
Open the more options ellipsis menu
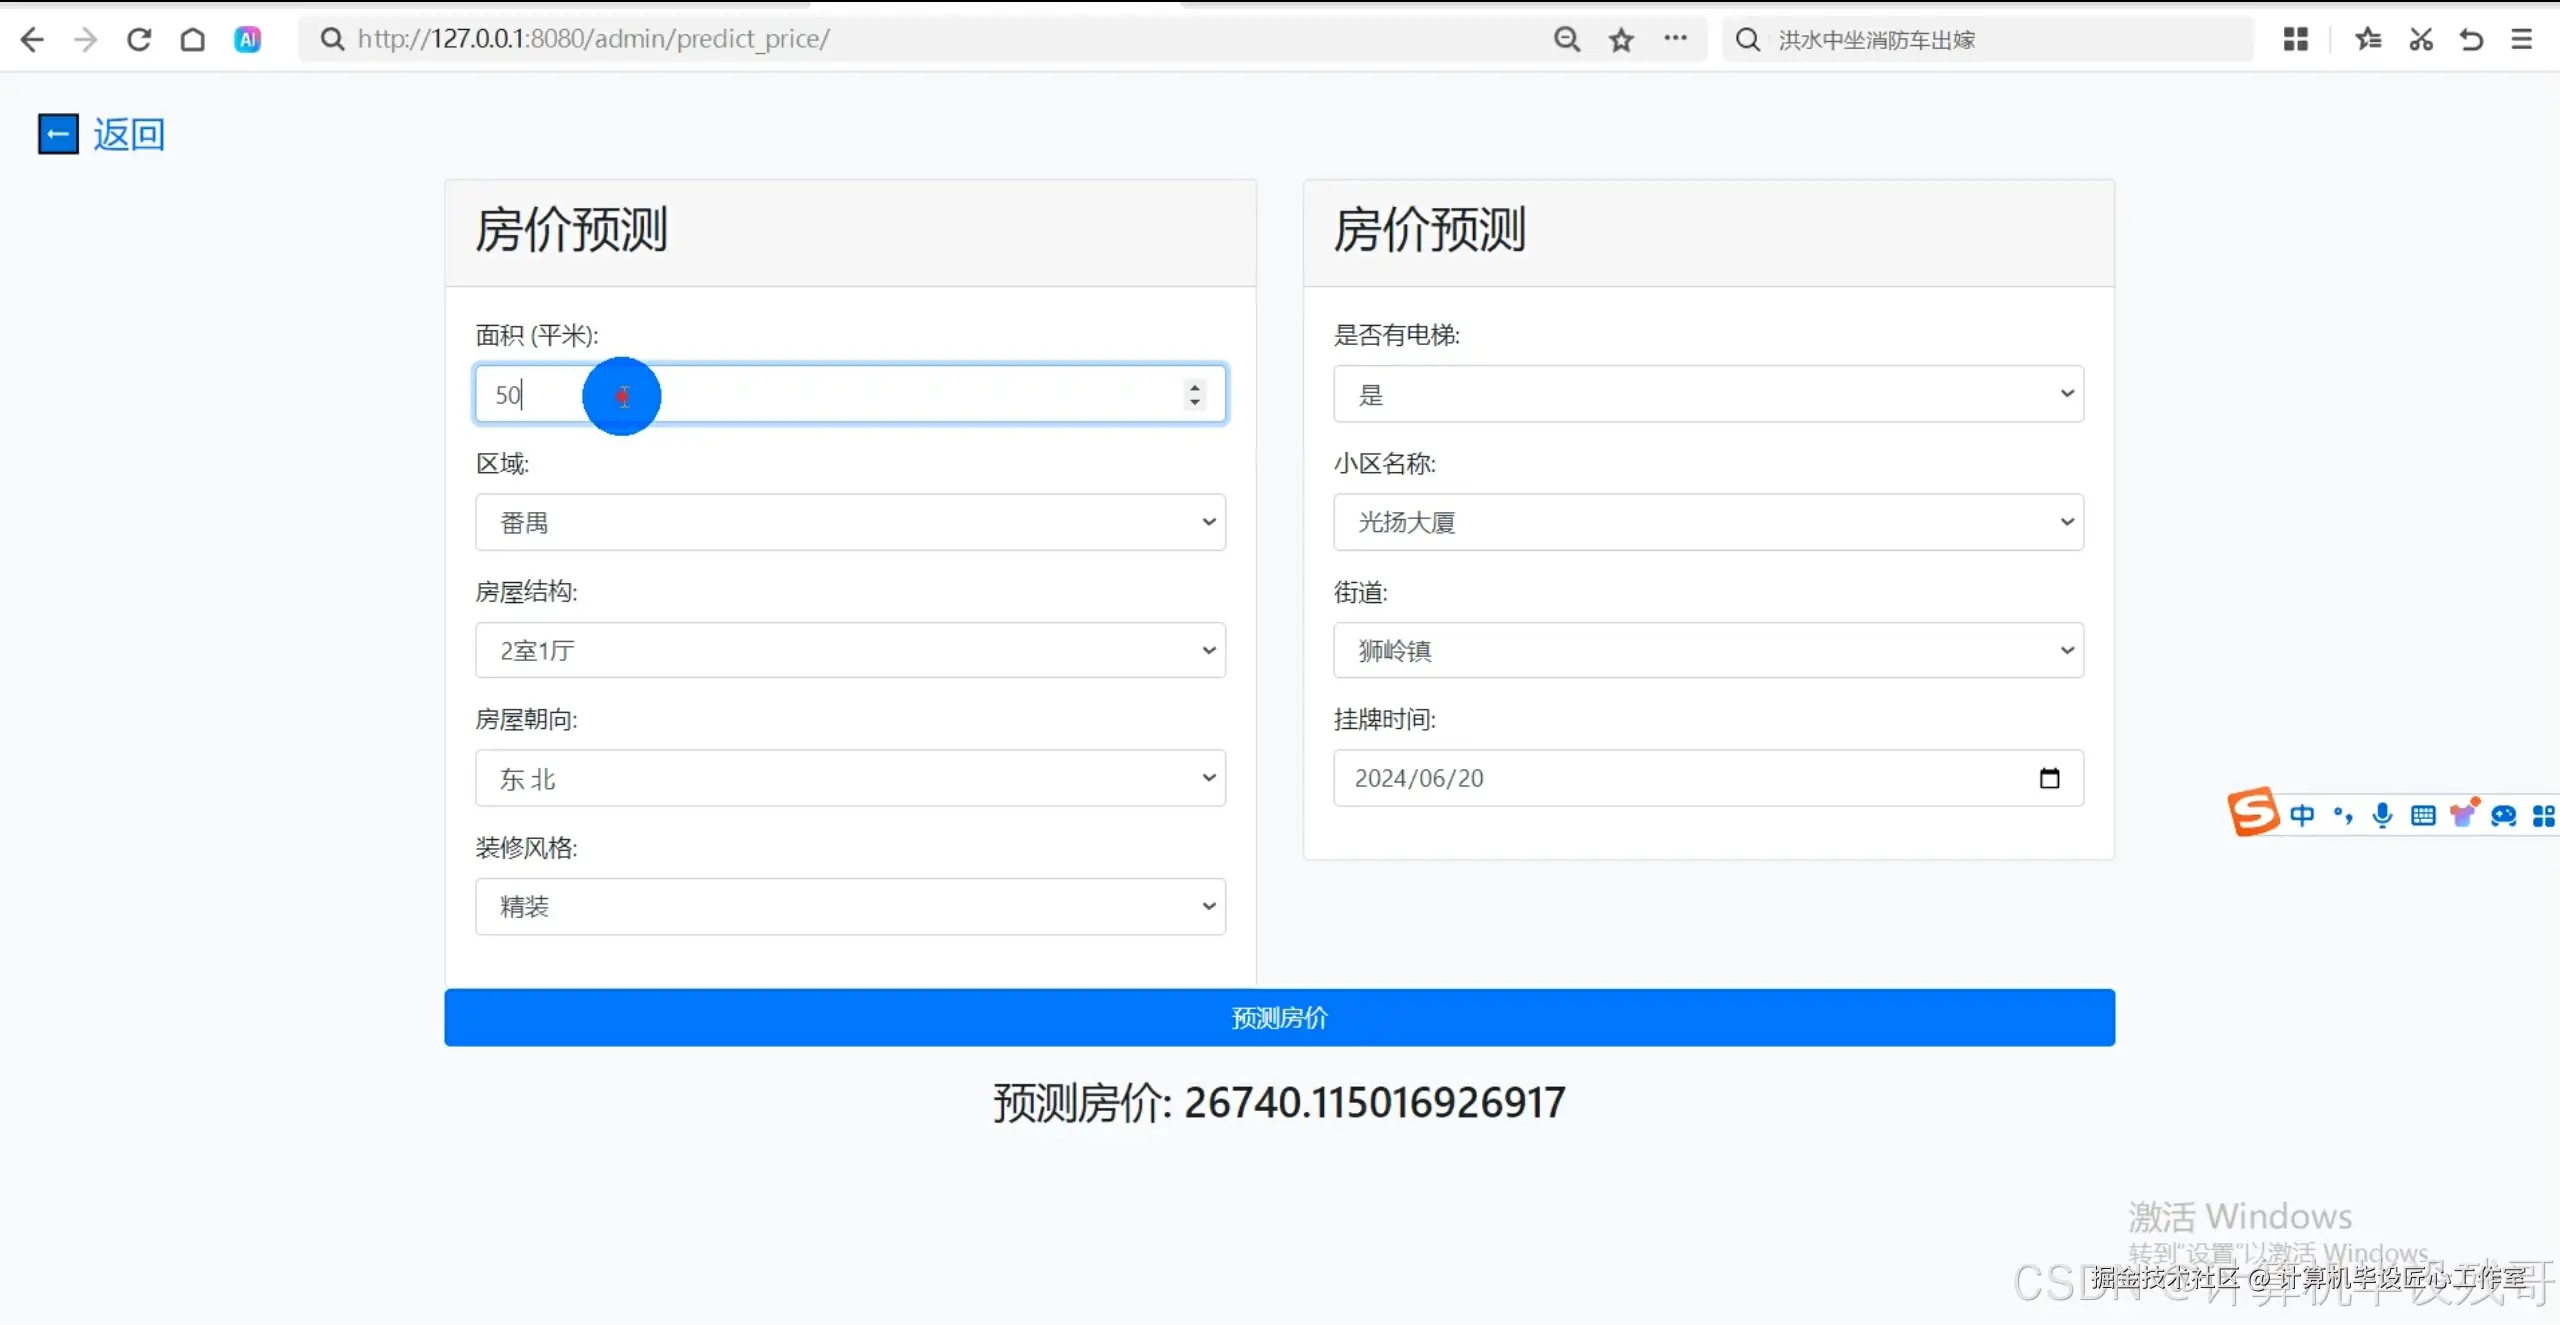coord(1676,39)
